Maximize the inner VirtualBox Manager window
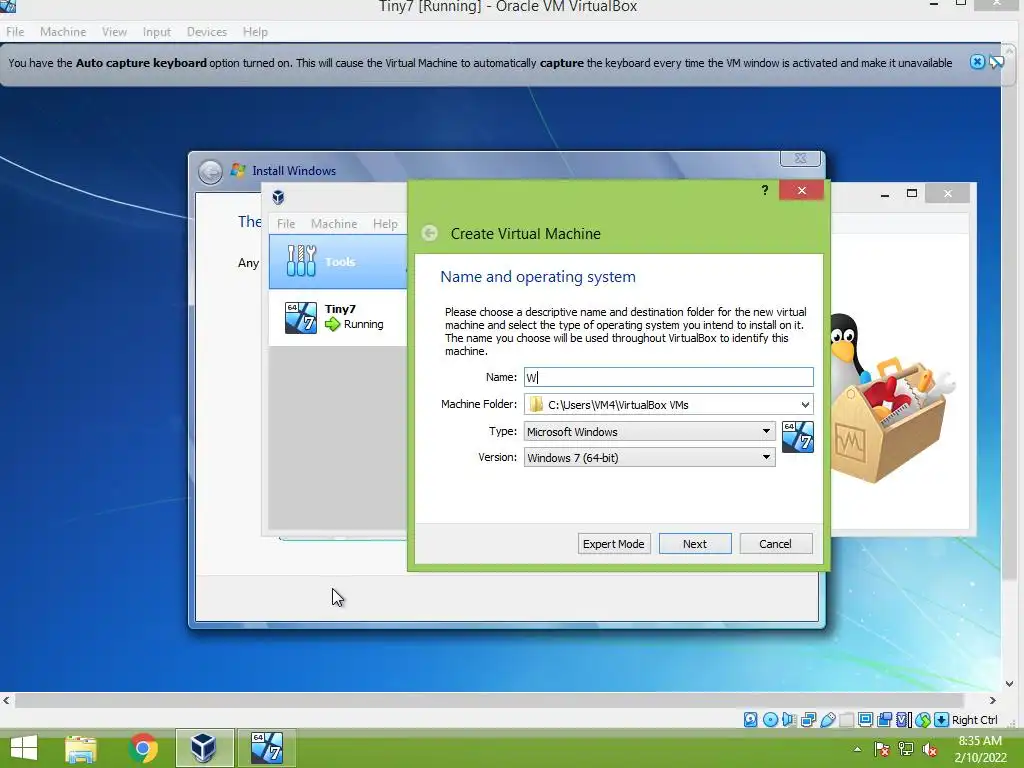Screen dimensions: 1024x768 click(912, 194)
